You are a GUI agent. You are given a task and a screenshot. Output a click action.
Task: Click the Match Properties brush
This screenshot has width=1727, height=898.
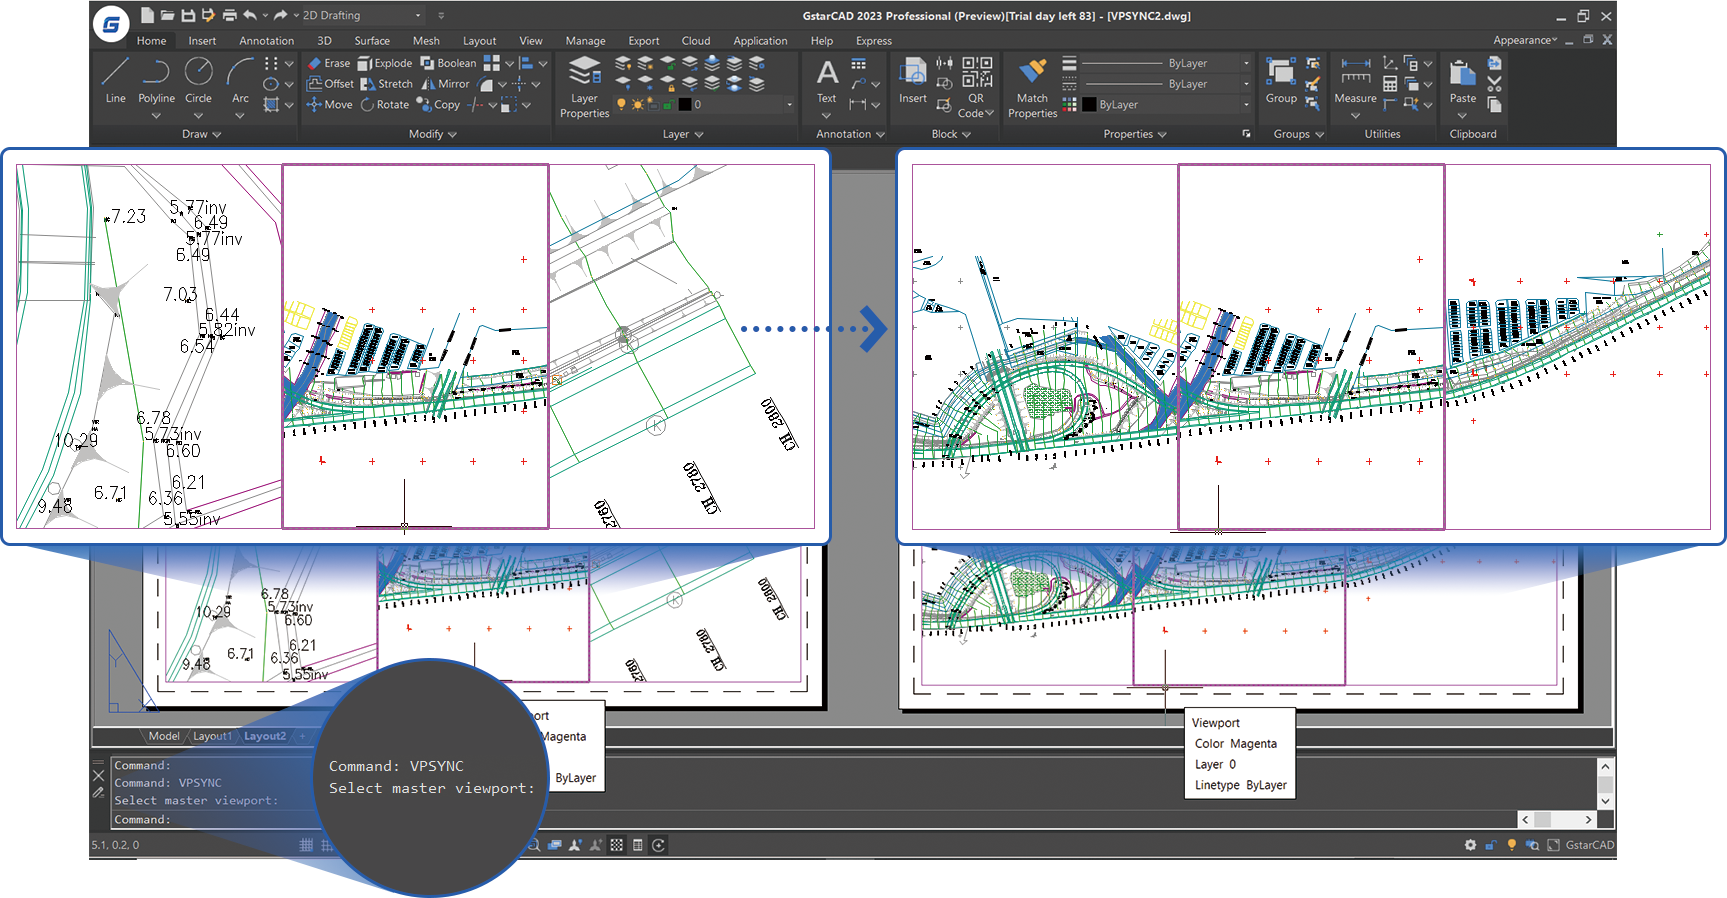click(x=1032, y=88)
